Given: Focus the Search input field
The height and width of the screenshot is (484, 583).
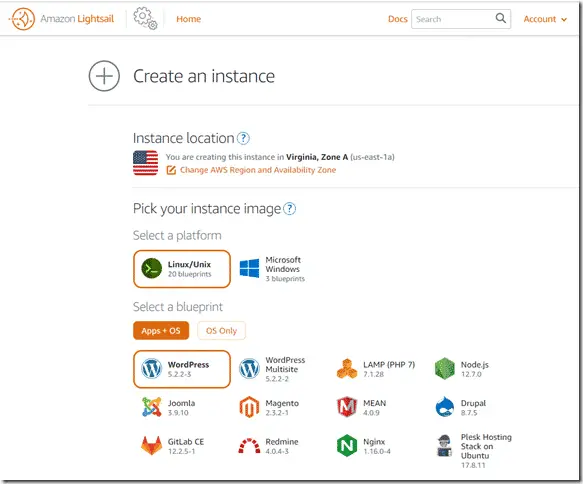Looking at the screenshot, I should click(461, 19).
